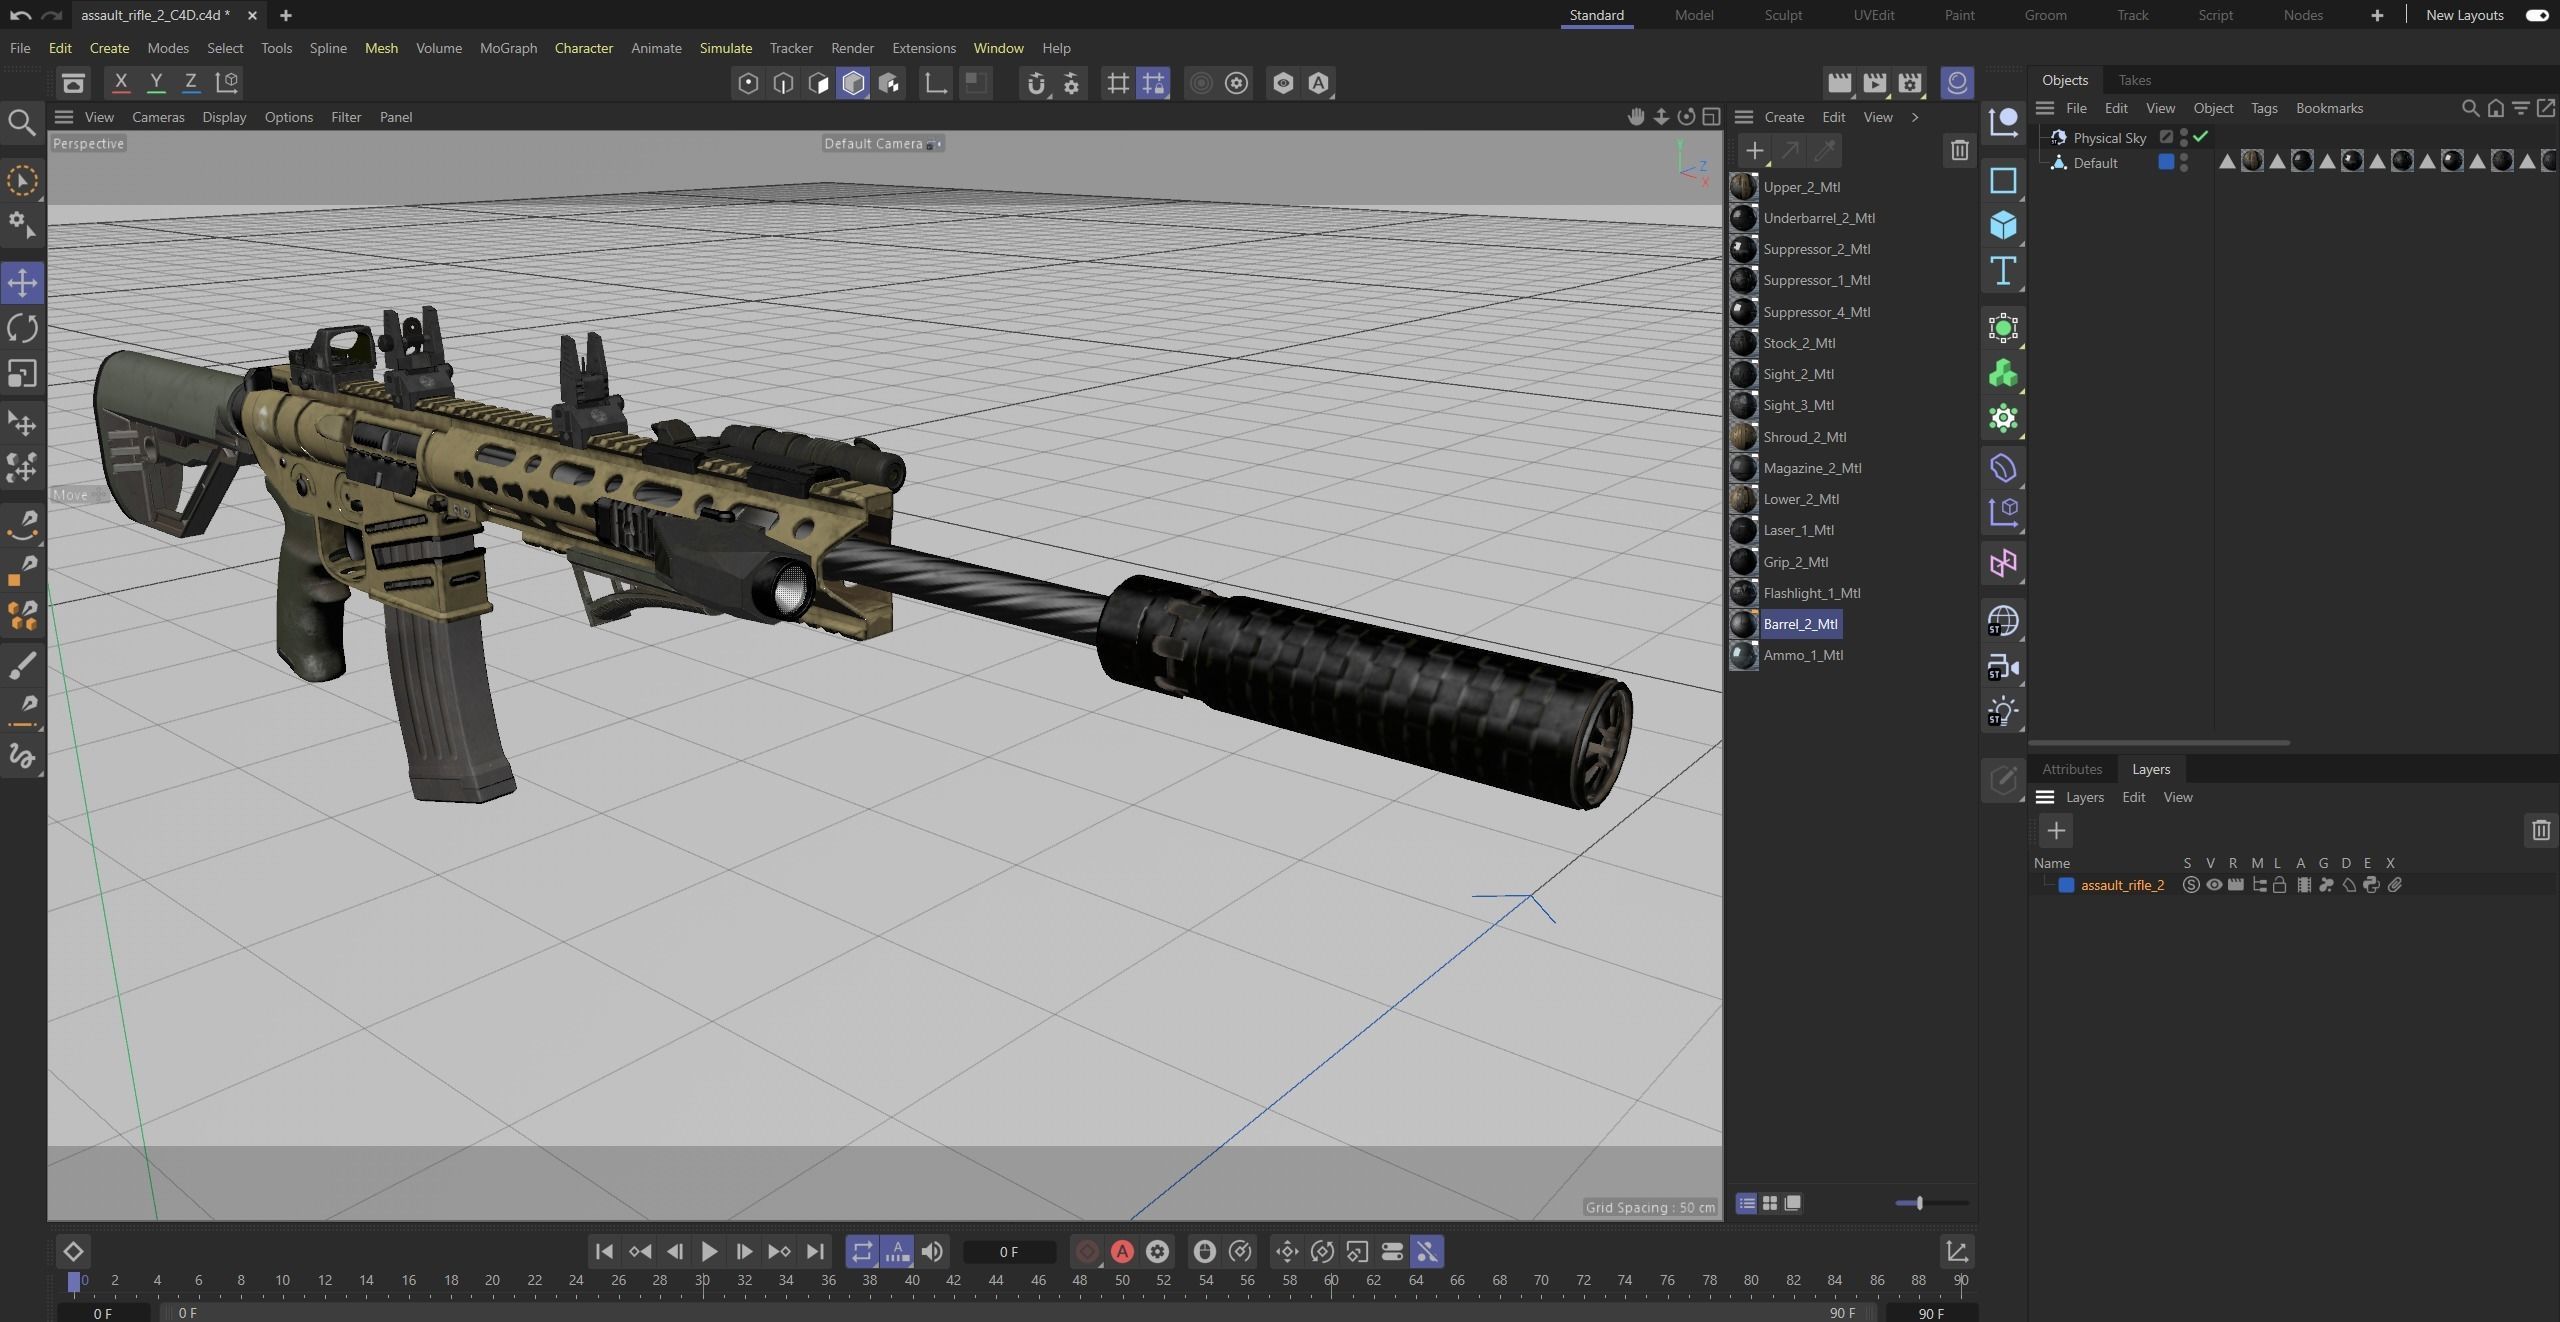Switch to Edges mode
Screen dimensions: 2560x1322
[x=783, y=83]
